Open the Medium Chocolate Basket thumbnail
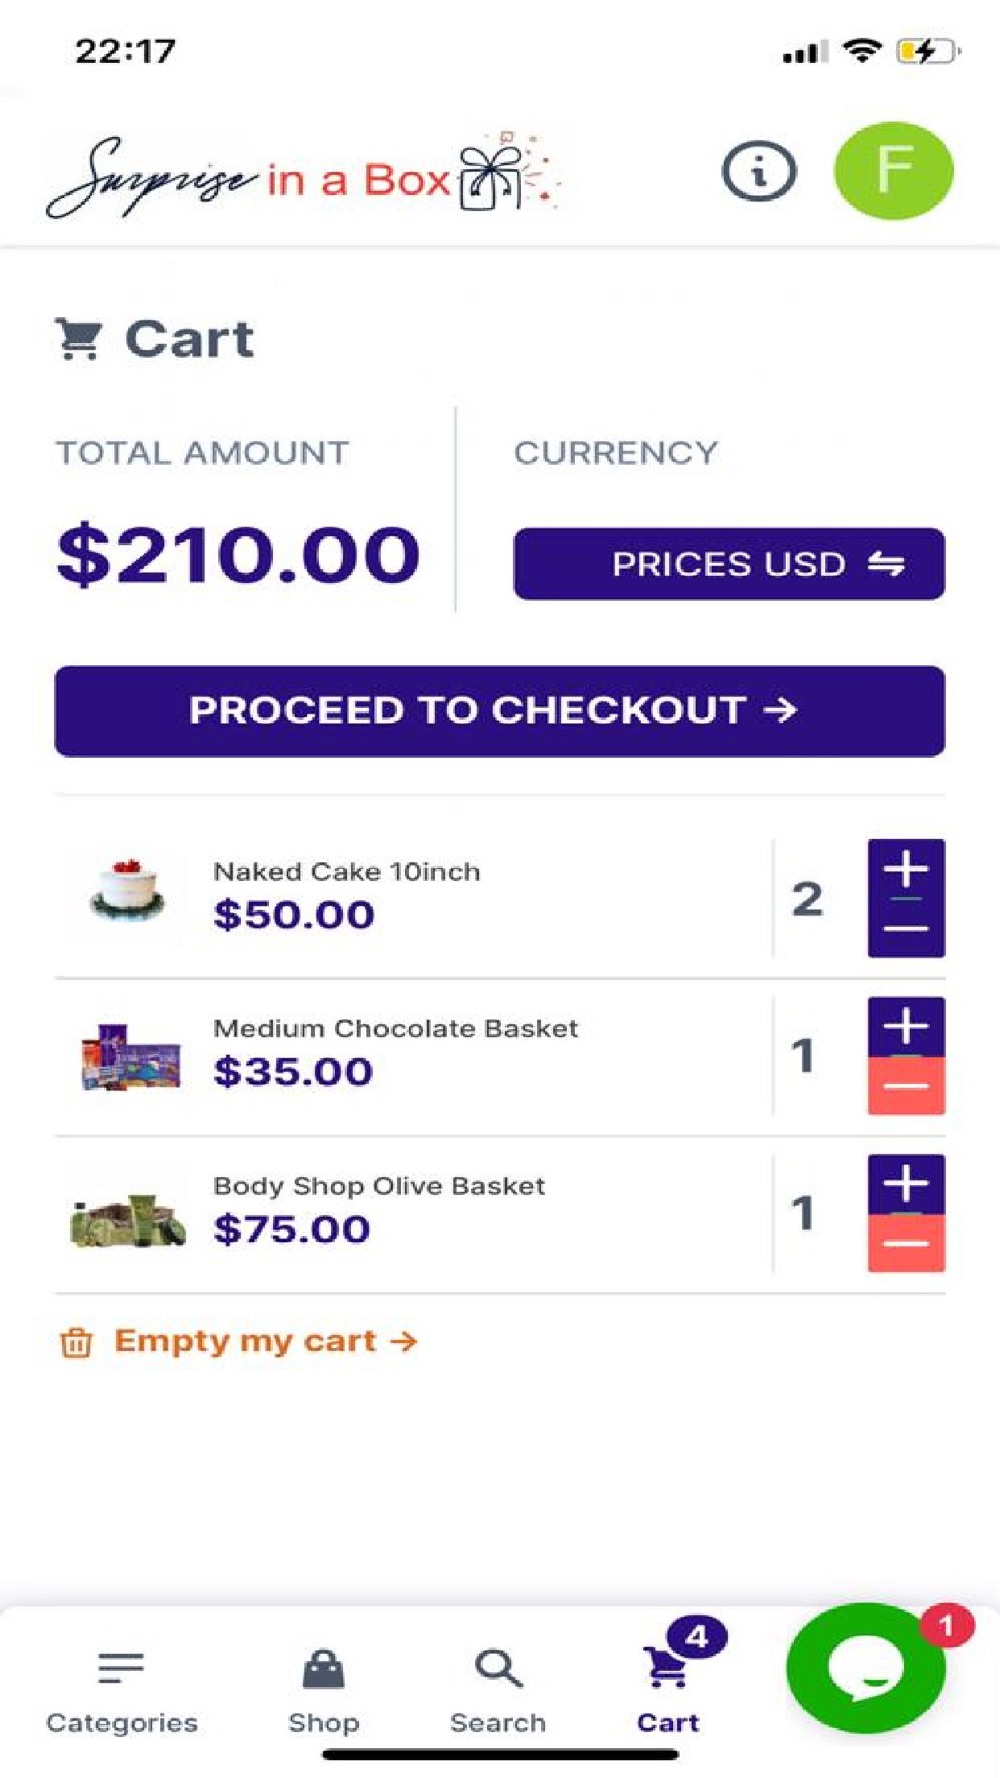Viewport: 1000px width, 1778px height. [x=130, y=1056]
